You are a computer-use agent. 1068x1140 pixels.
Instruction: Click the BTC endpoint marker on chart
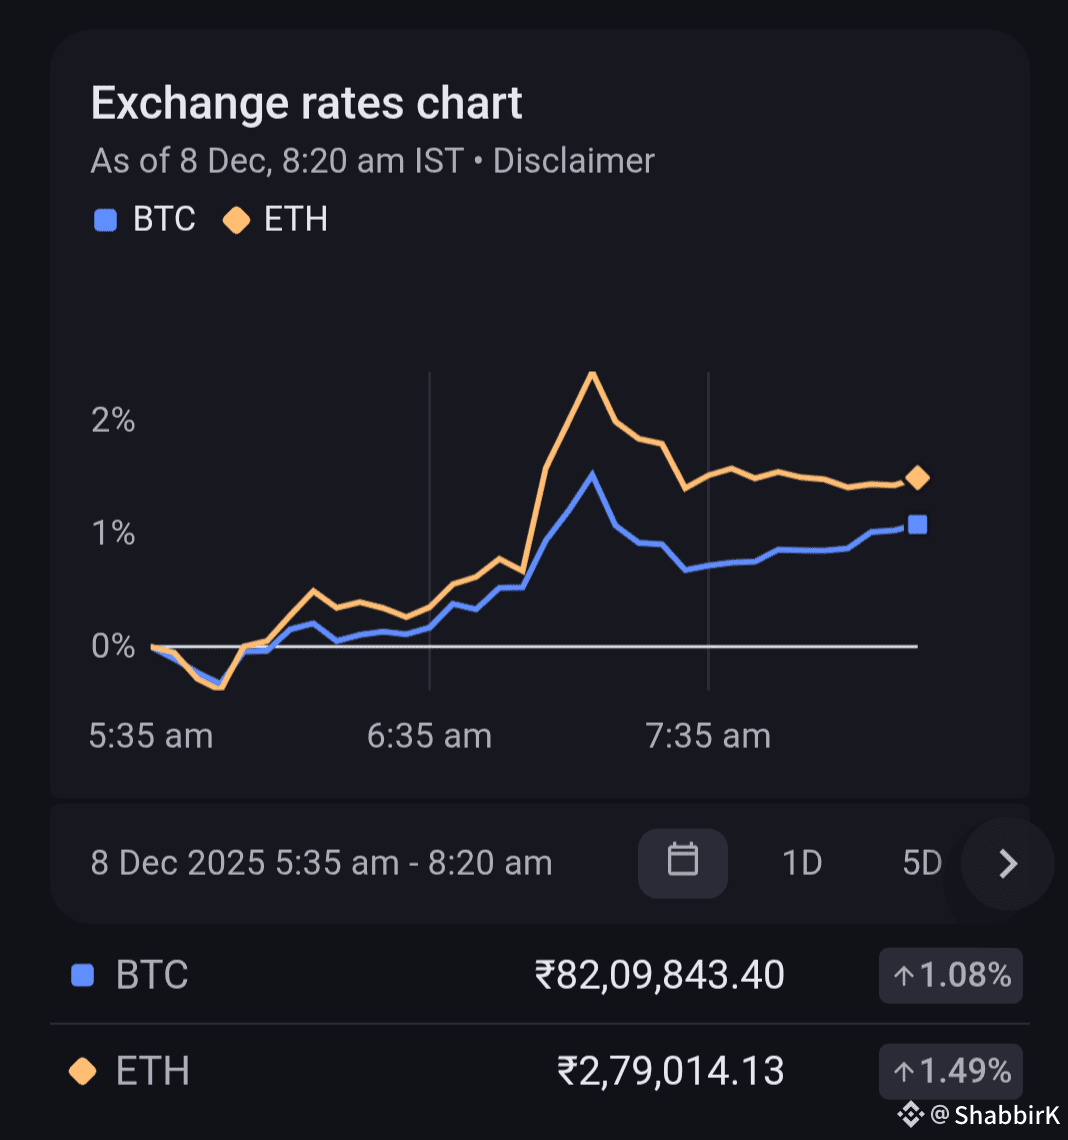917,525
